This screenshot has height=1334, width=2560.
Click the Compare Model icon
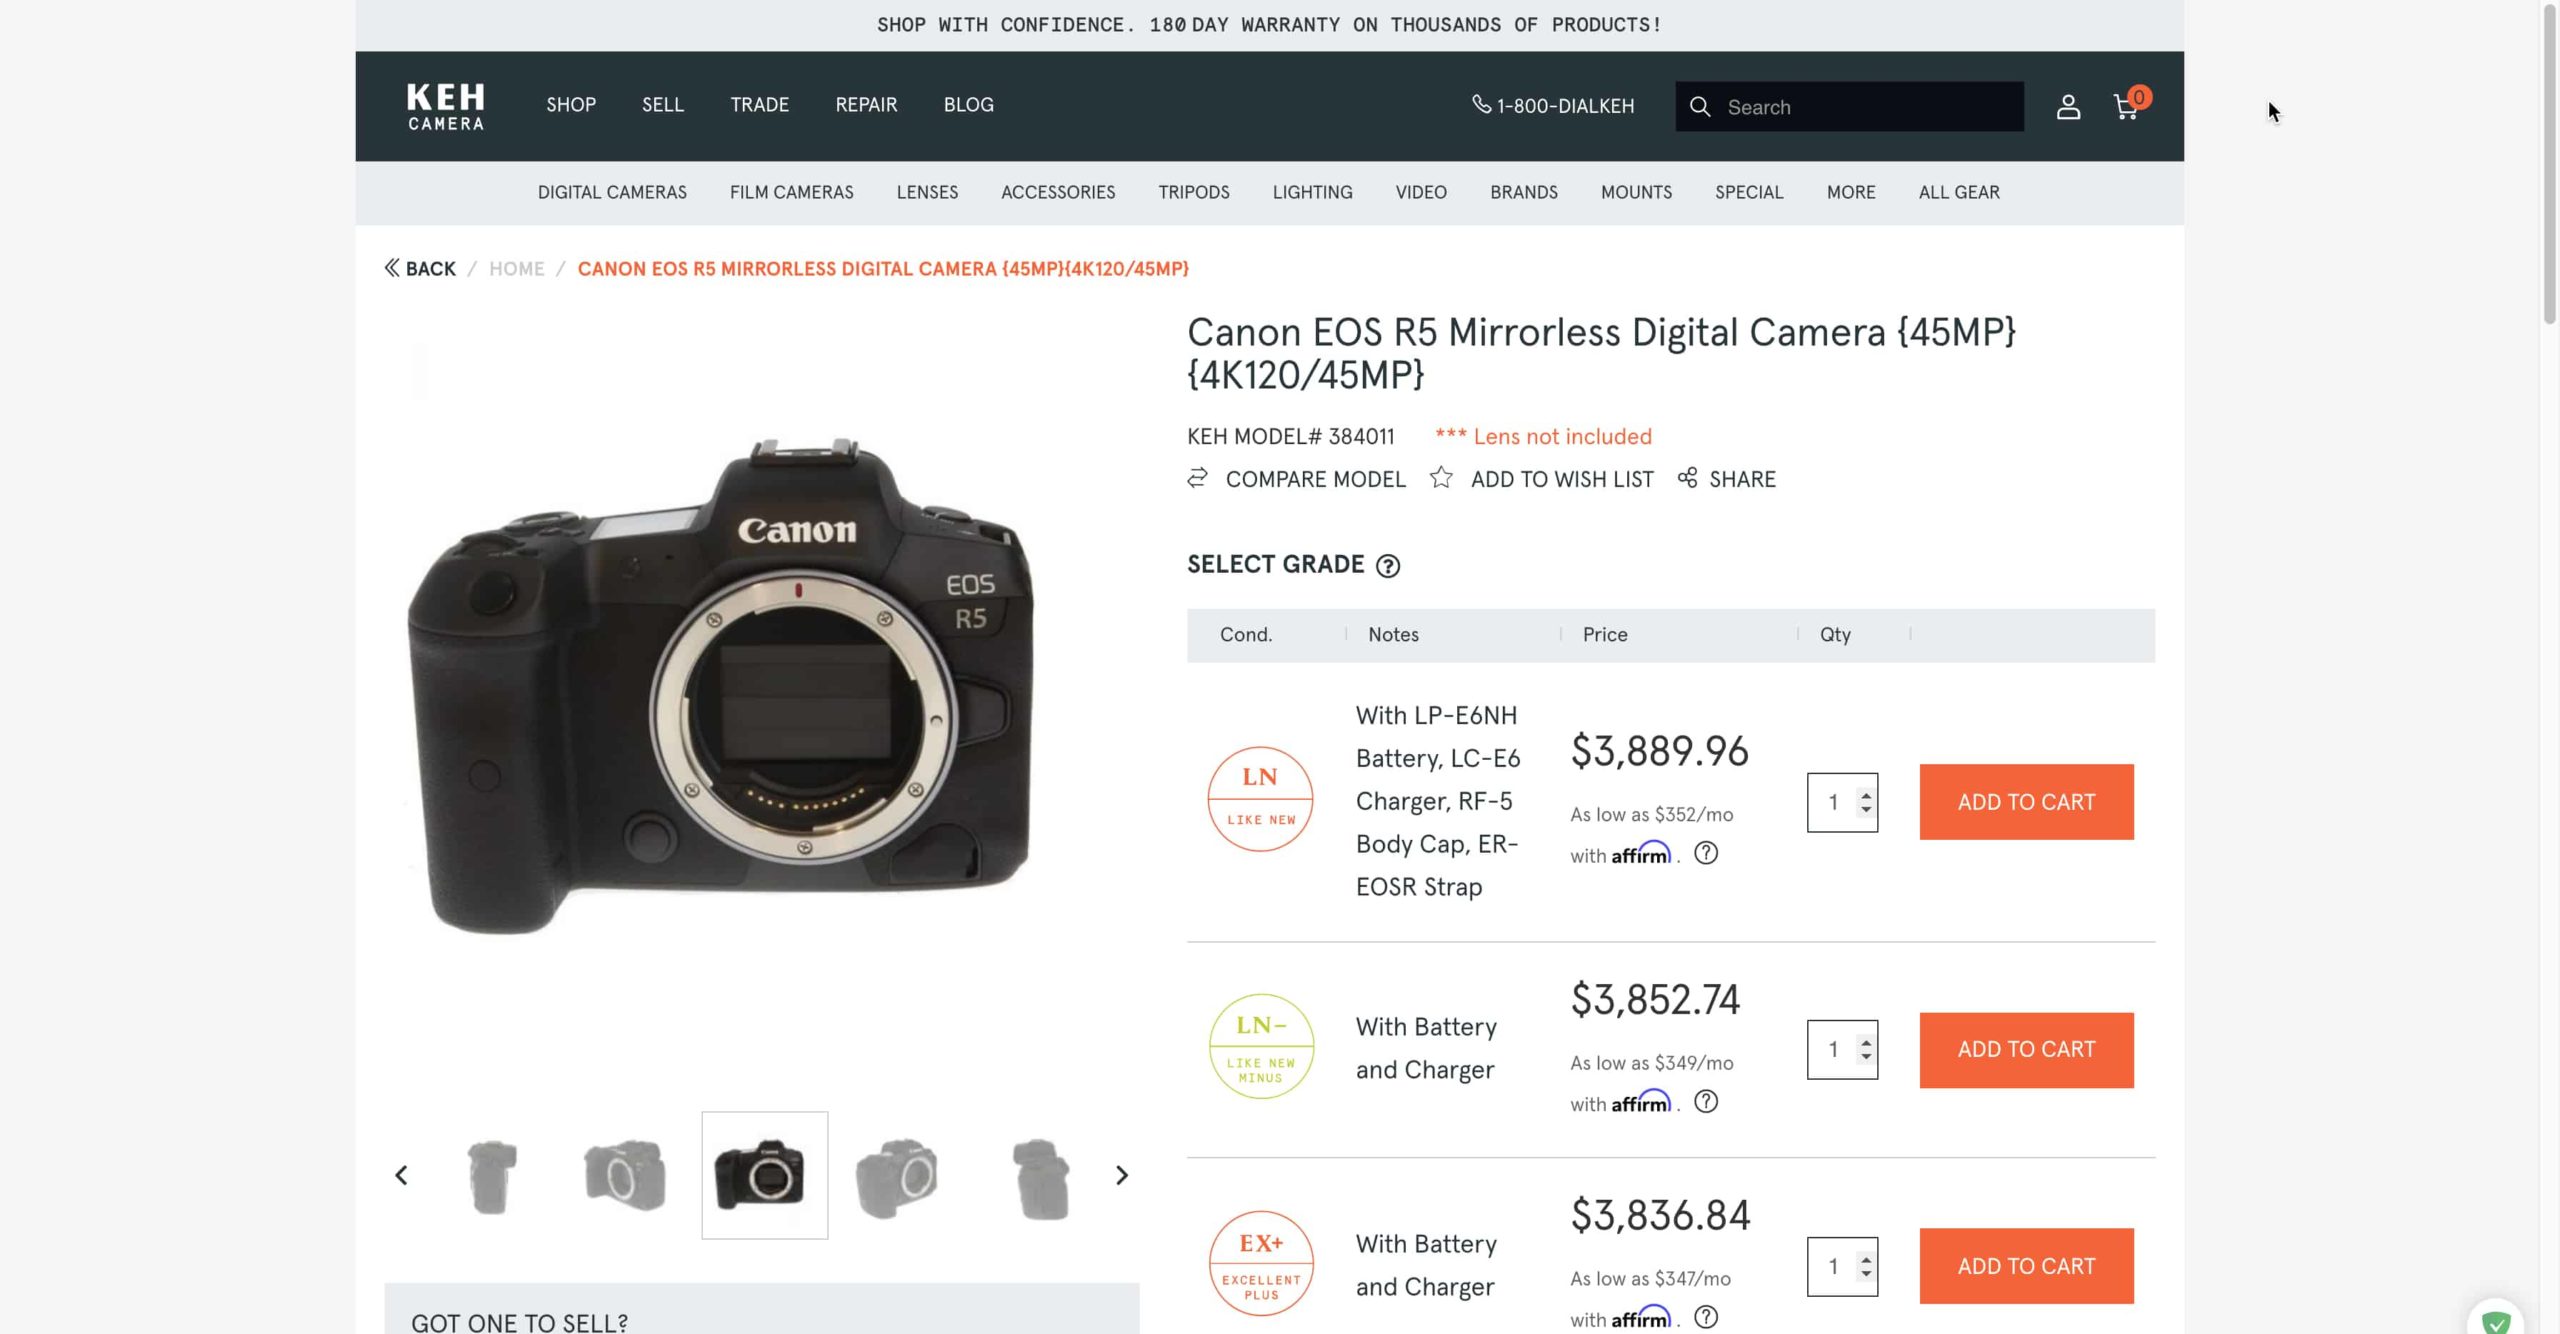pos(1199,479)
